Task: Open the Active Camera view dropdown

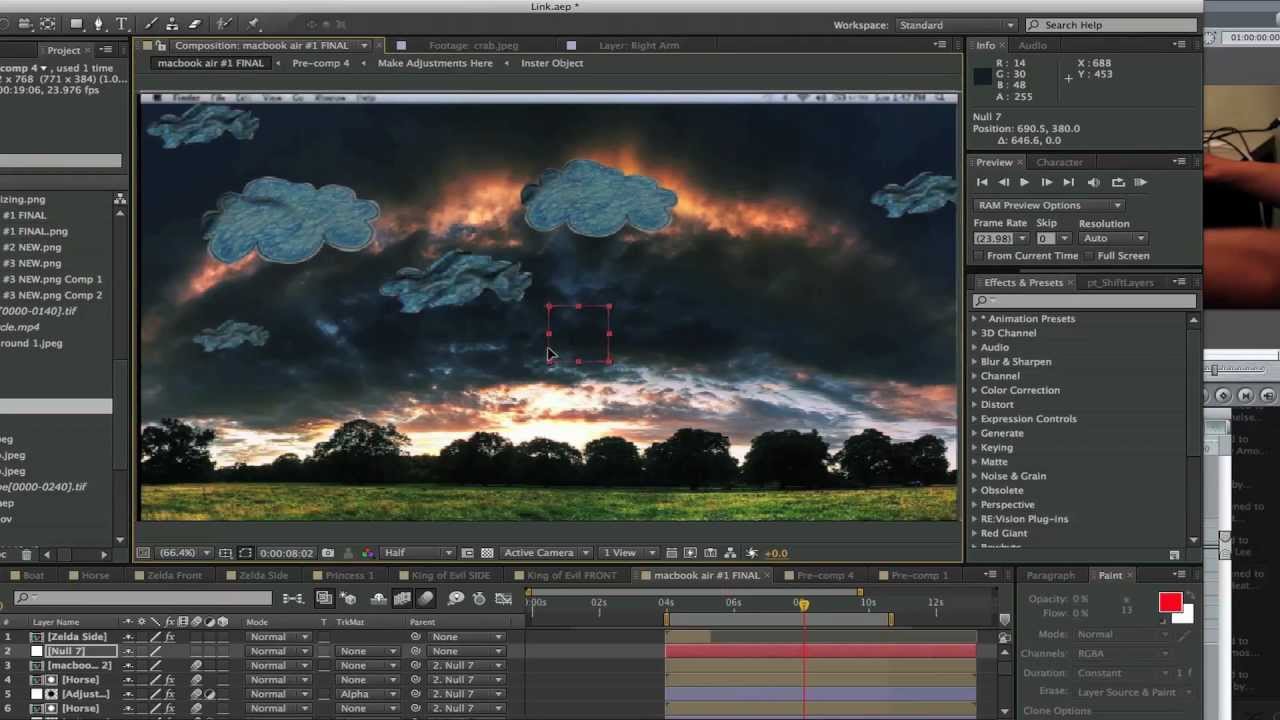Action: coord(545,553)
